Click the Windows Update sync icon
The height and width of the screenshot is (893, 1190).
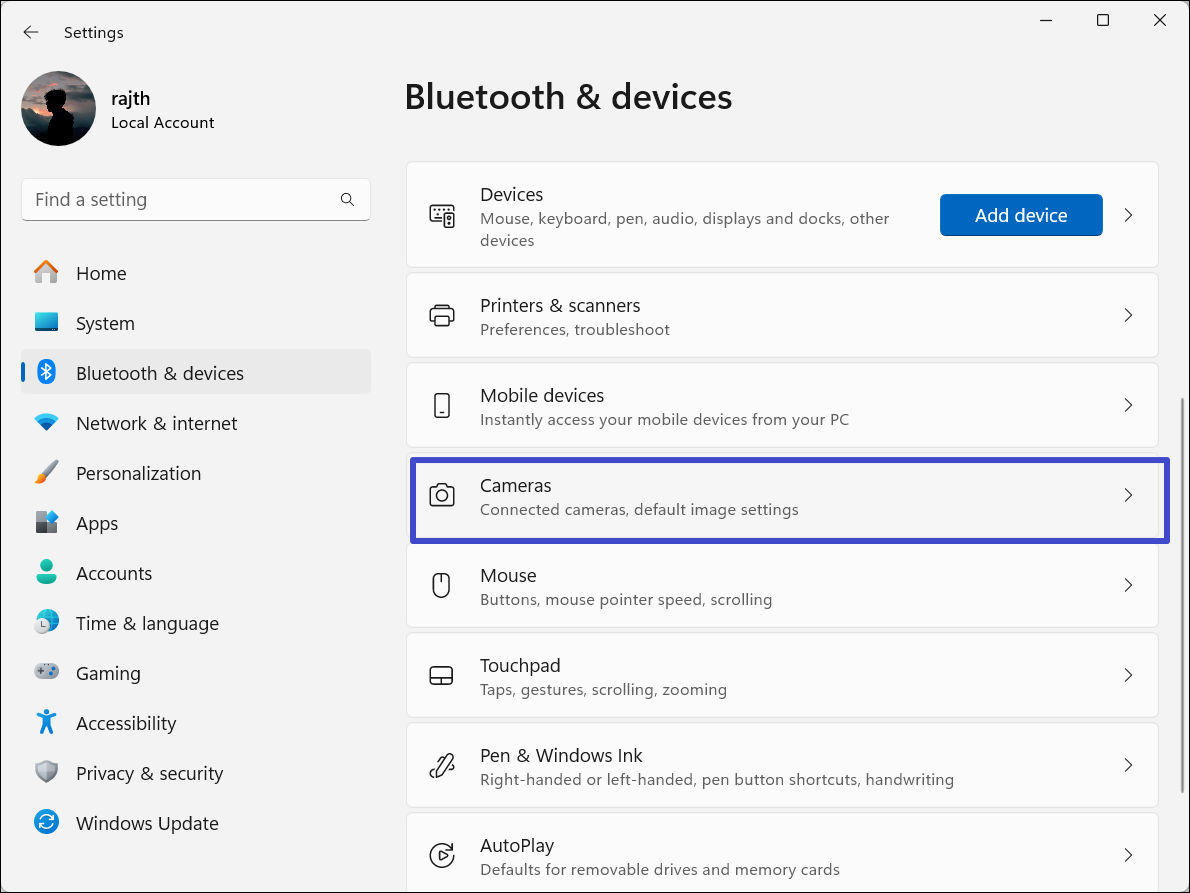46,823
